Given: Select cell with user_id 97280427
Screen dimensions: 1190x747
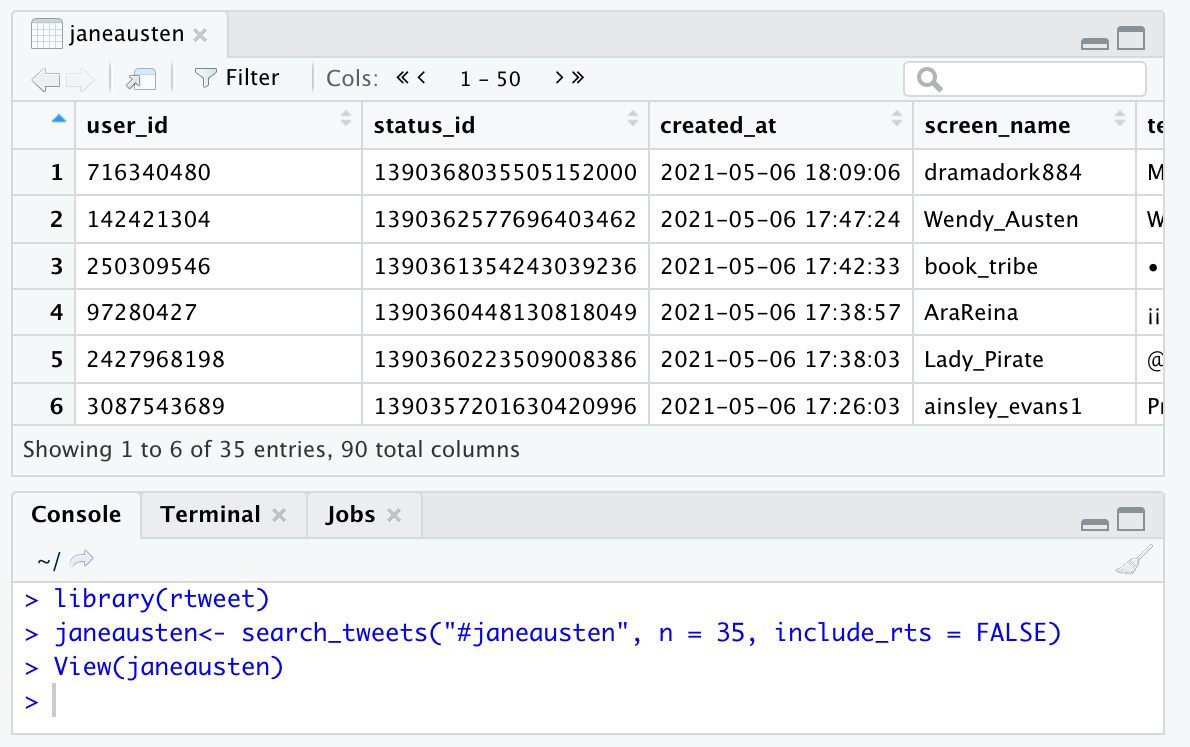Looking at the screenshot, I should (x=219, y=313).
